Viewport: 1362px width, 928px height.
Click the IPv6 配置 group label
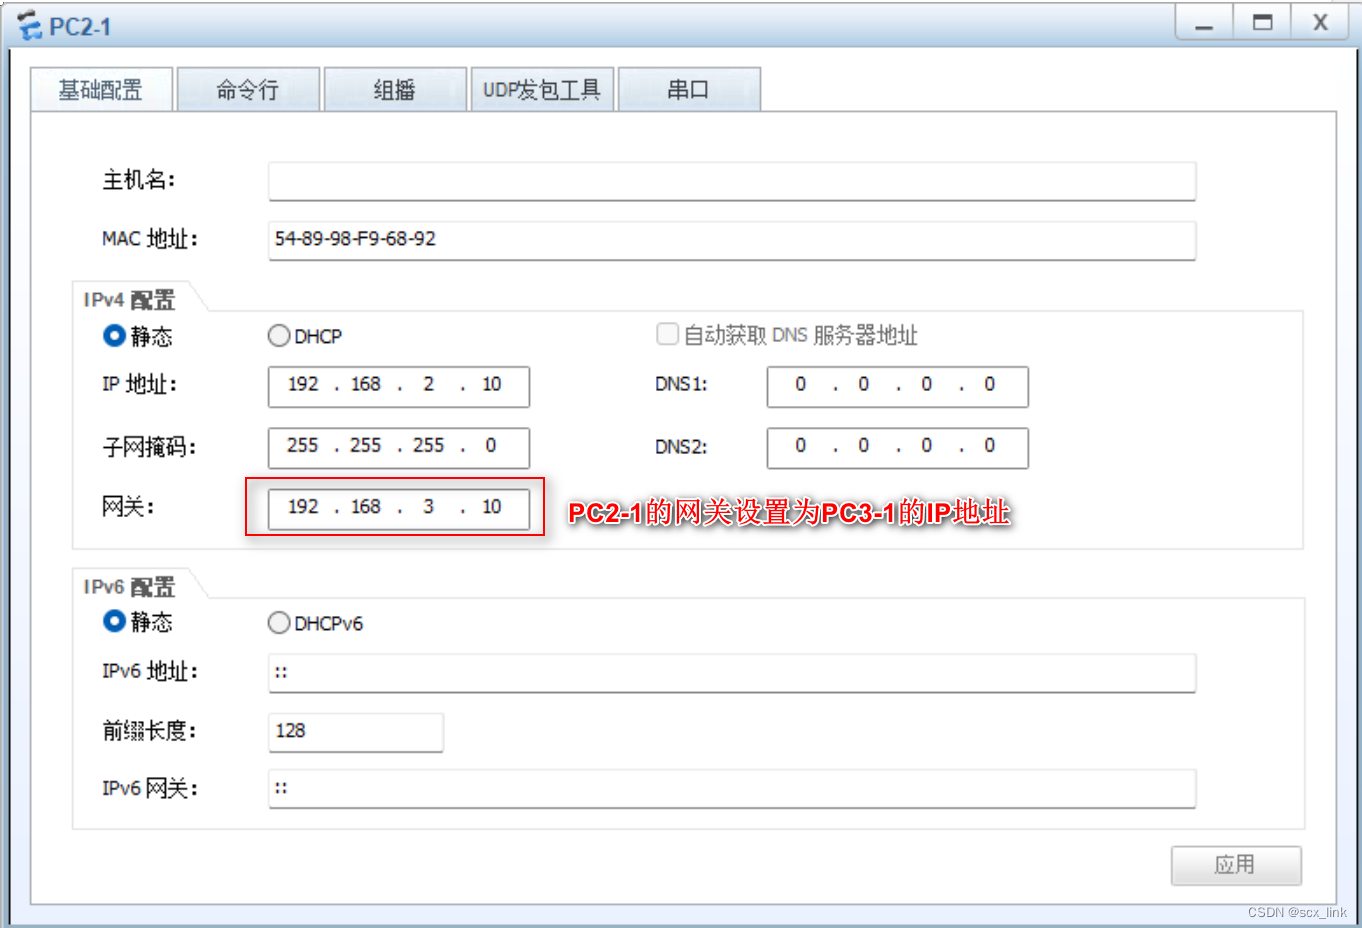click(x=129, y=586)
